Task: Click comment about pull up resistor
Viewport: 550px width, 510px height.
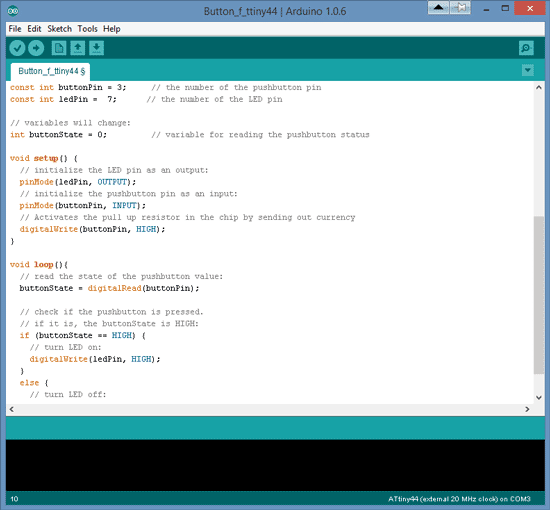Action: click(x=187, y=217)
